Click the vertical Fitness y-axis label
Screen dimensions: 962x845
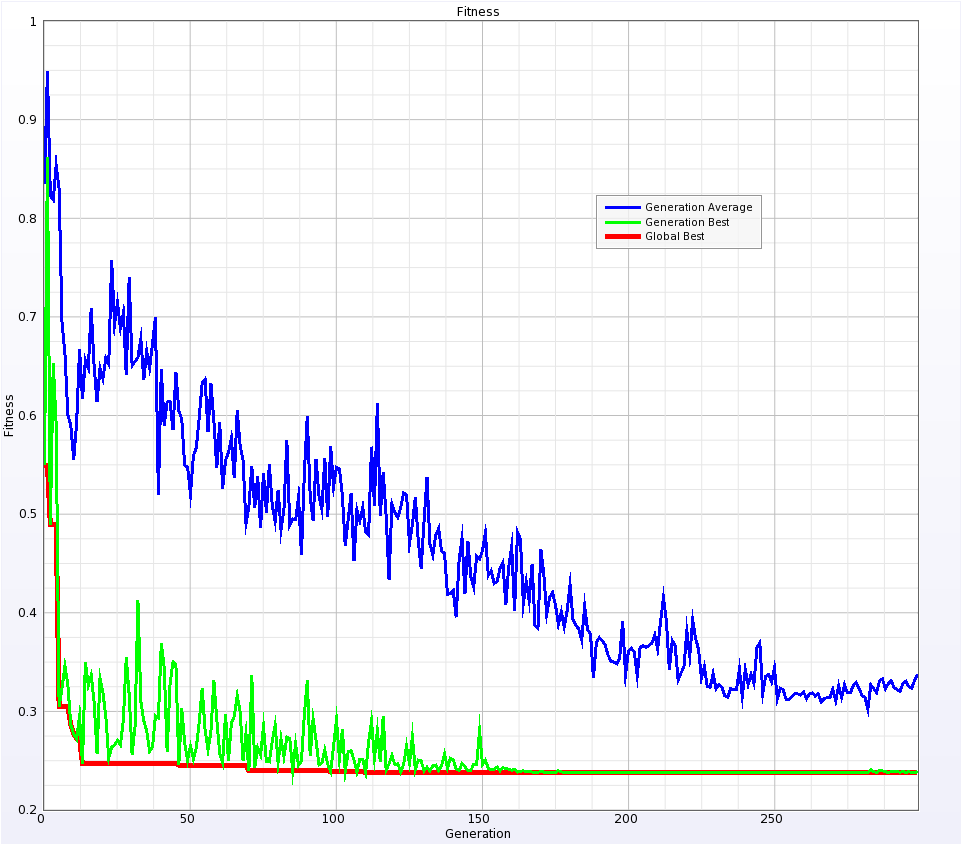(9, 415)
